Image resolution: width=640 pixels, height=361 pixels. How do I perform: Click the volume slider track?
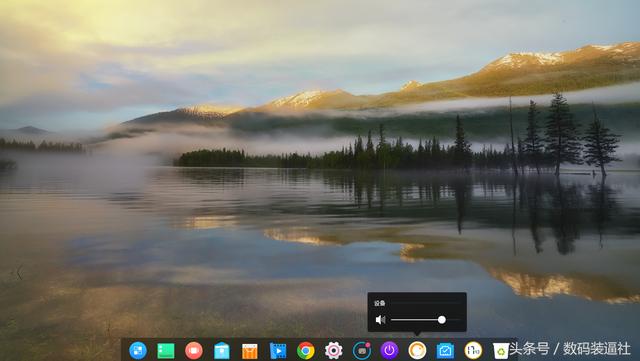point(425,320)
